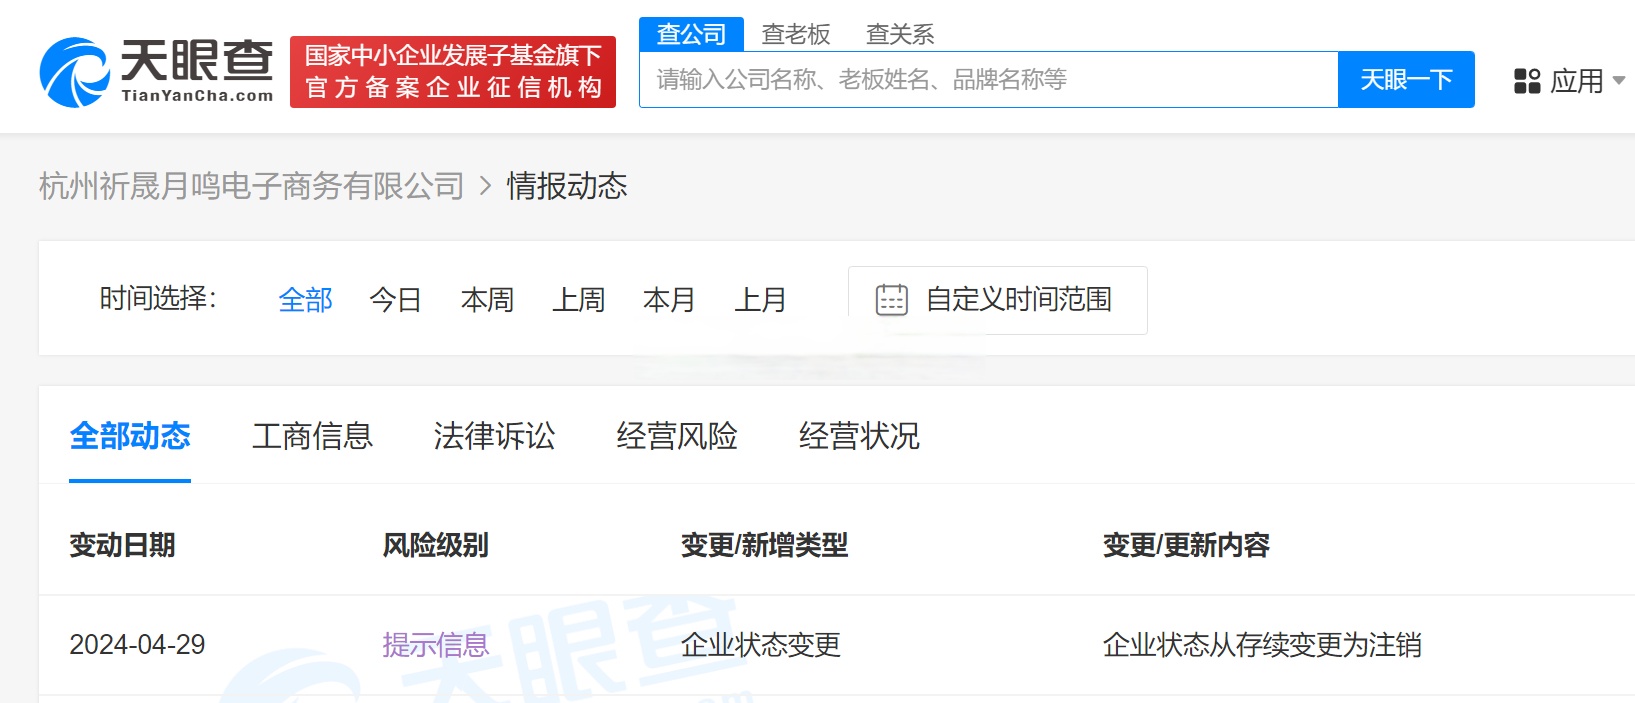The height and width of the screenshot is (703, 1635).
Task: Open 杭州祈晟月鸣电子商务有限公司 breadcrumb link
Action: pyautogui.click(x=251, y=186)
